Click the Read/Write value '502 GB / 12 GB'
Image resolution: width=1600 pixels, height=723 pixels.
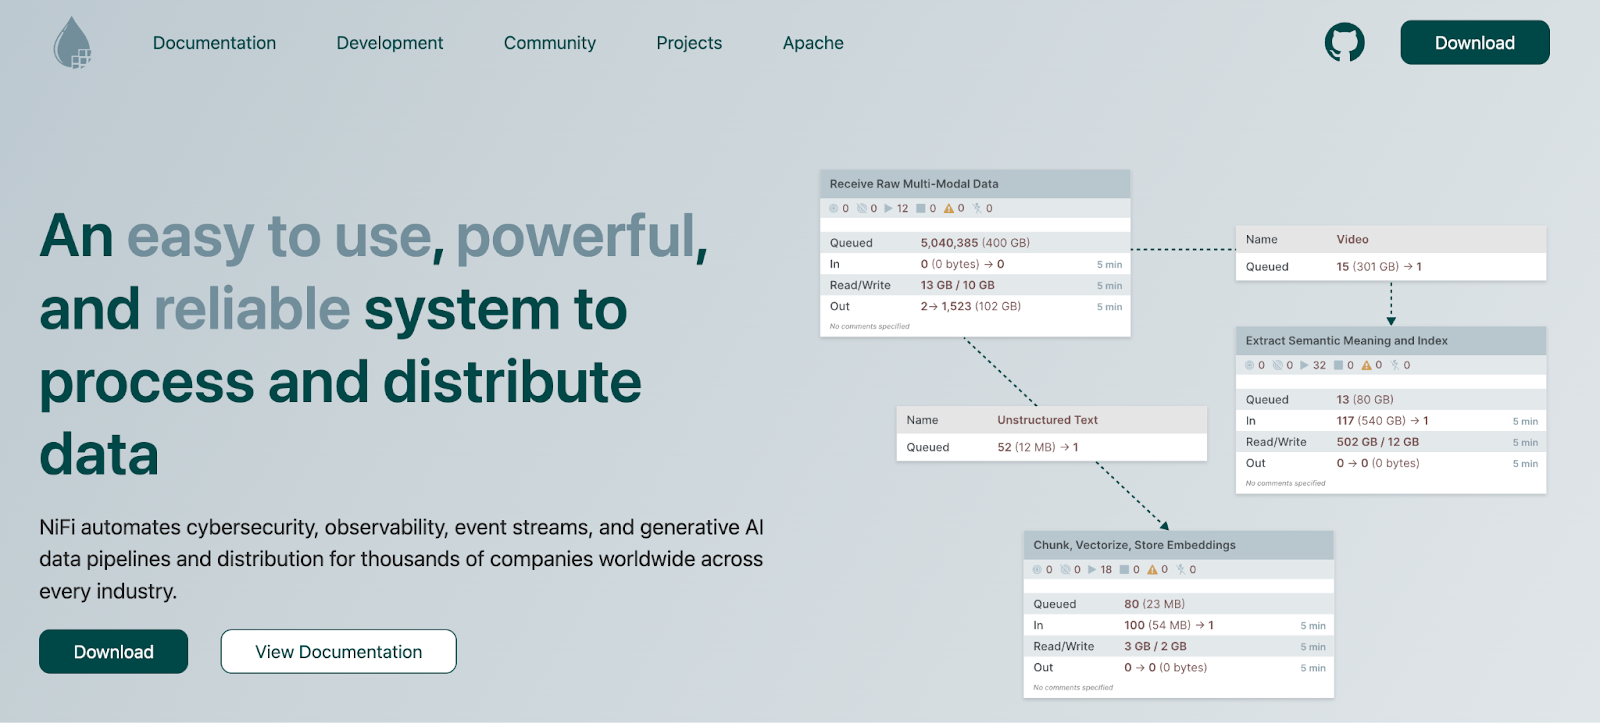click(x=1377, y=442)
